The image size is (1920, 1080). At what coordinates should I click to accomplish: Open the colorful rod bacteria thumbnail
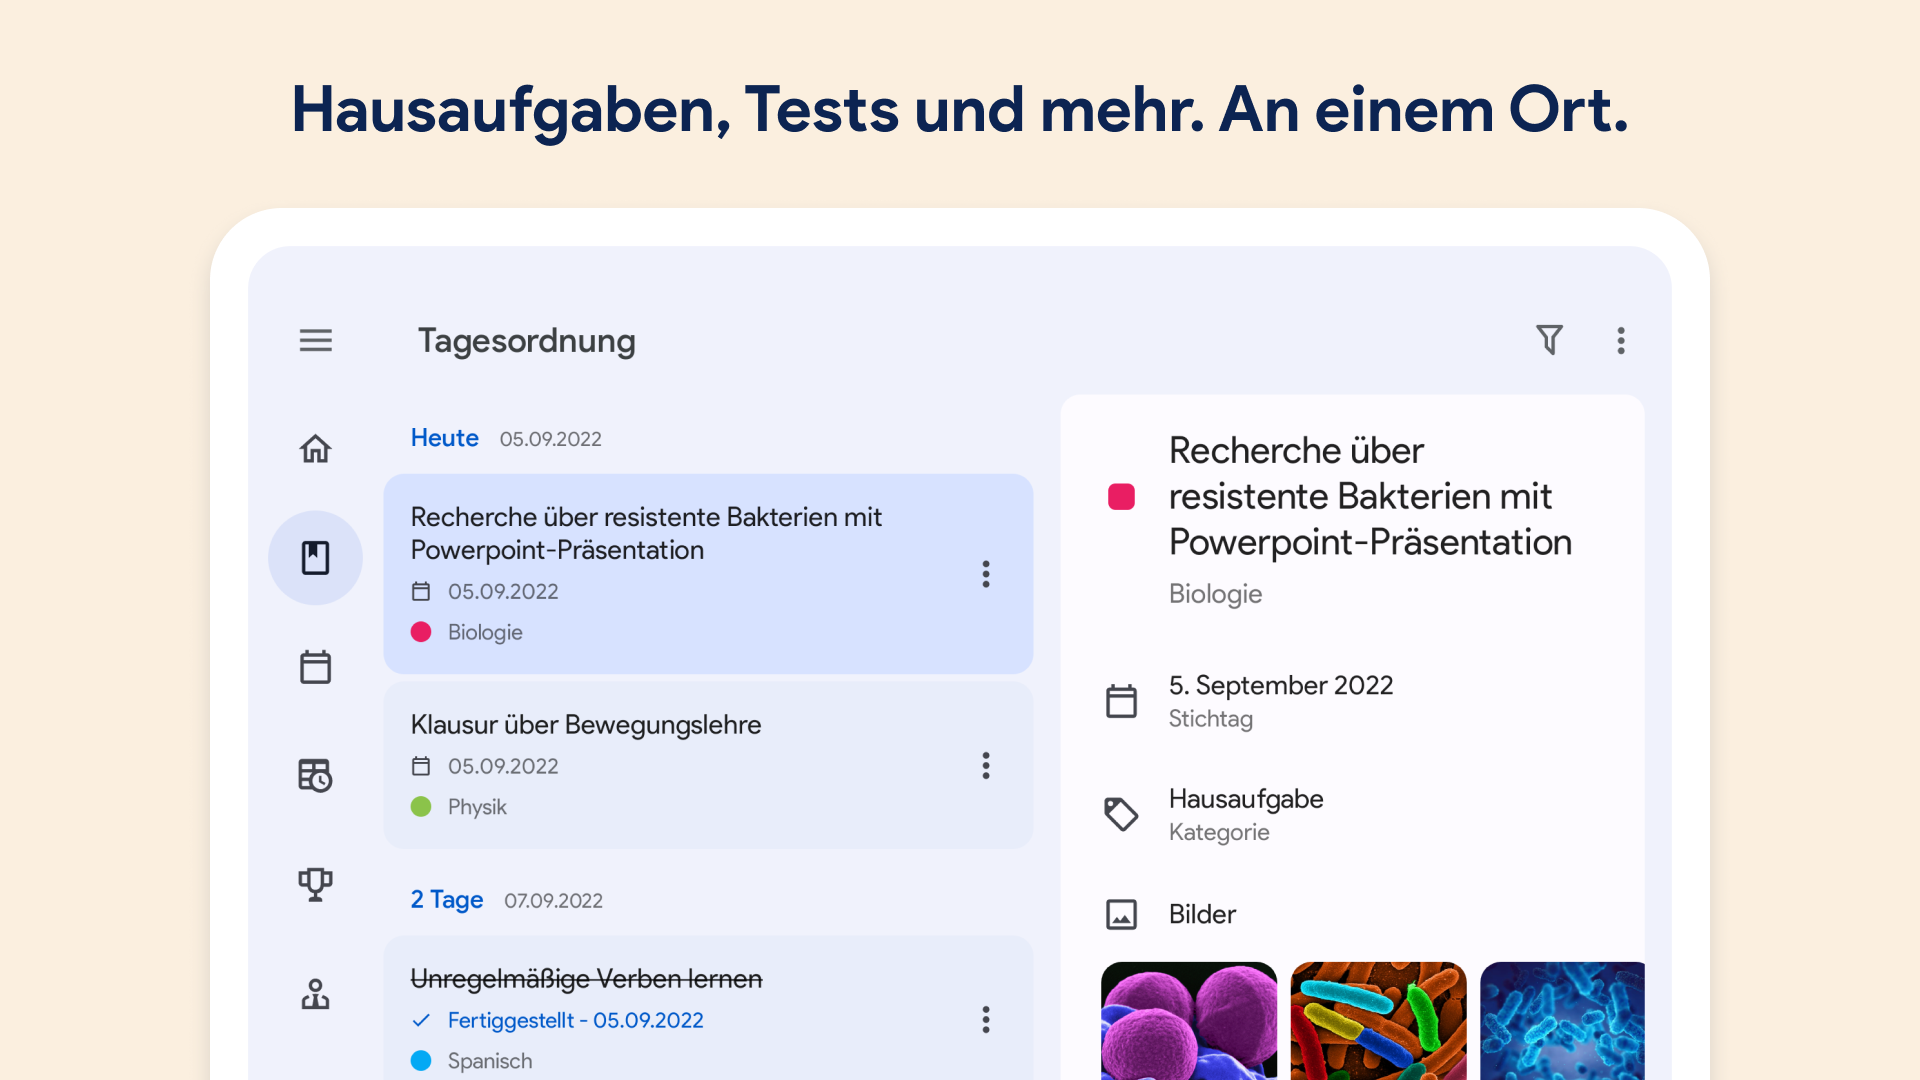tap(1378, 1020)
